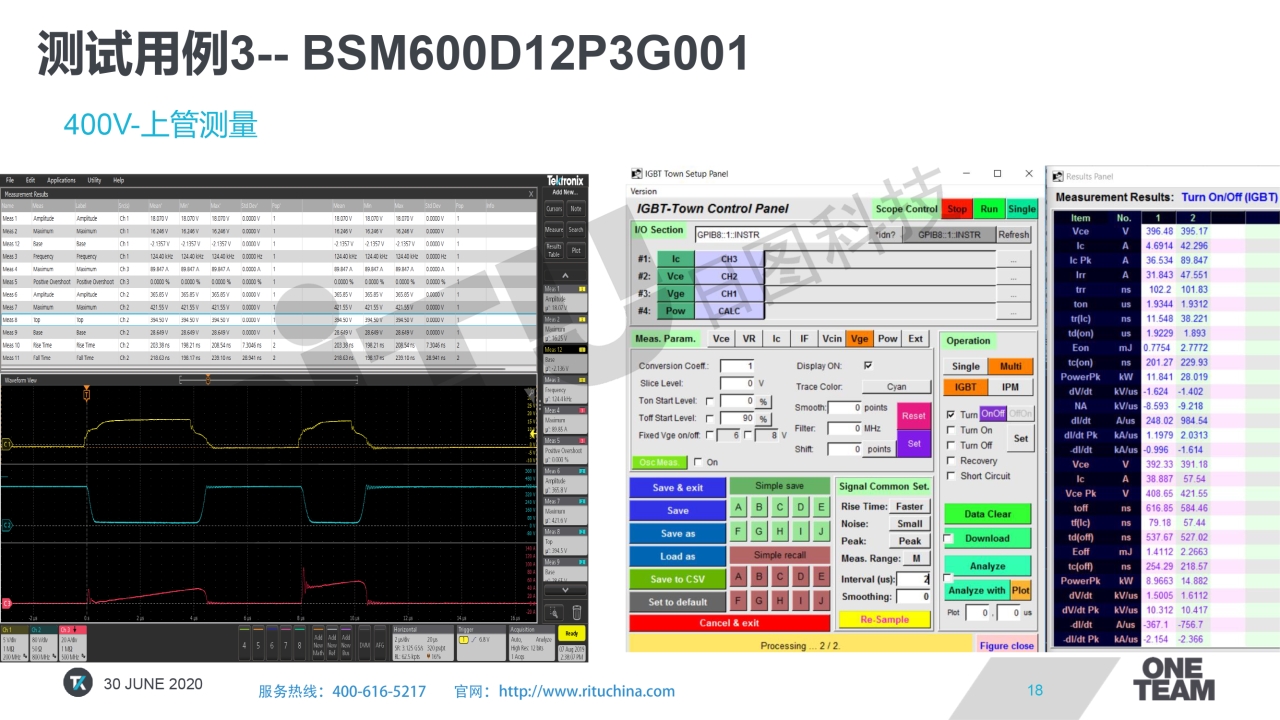Open browse button for Ic channel row

tap(1013, 259)
